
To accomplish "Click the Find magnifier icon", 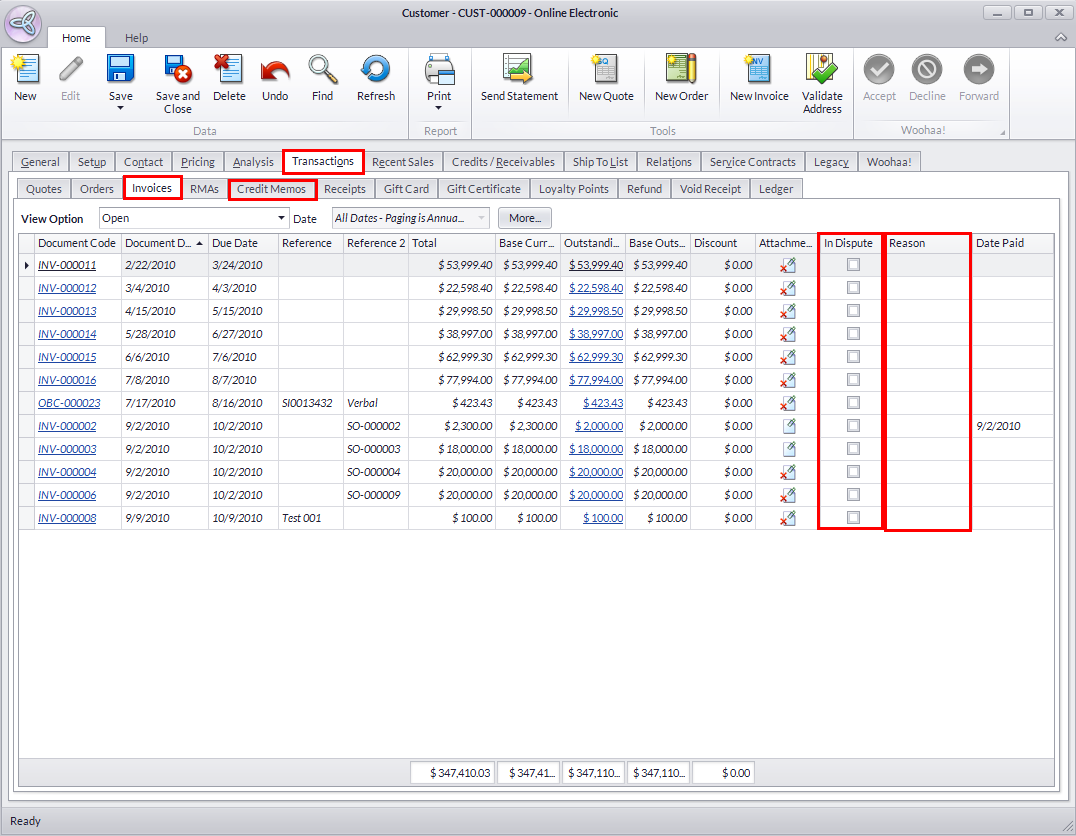I will point(322,70).
